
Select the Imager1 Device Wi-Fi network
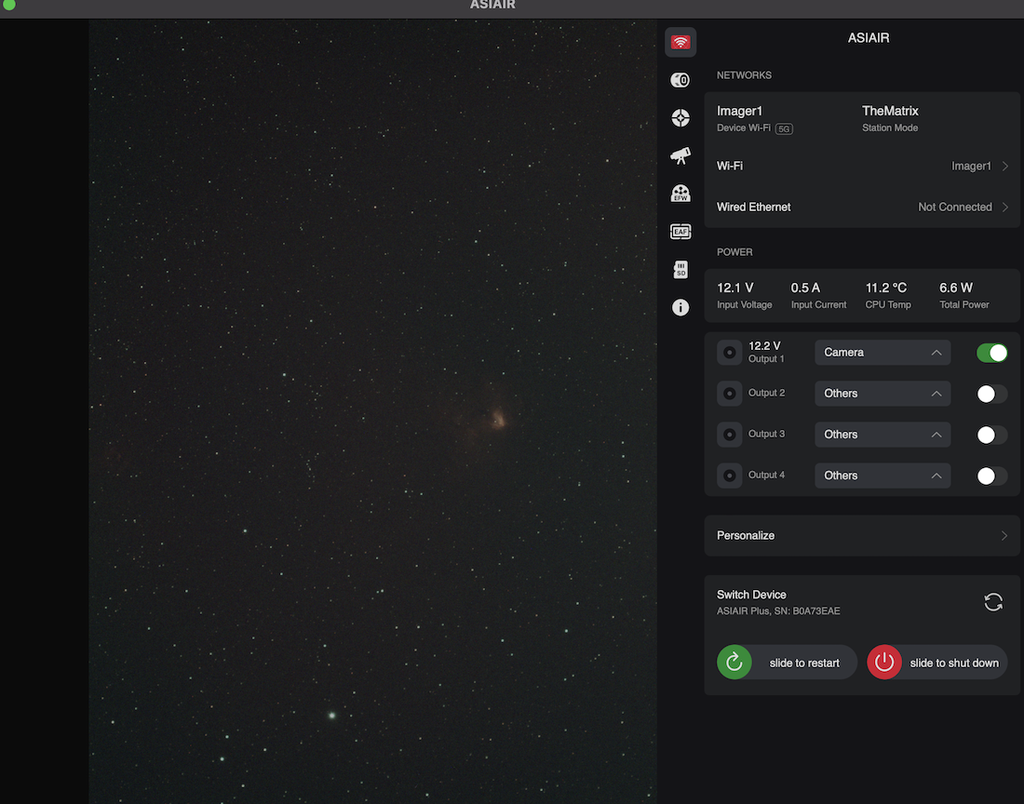pos(755,118)
